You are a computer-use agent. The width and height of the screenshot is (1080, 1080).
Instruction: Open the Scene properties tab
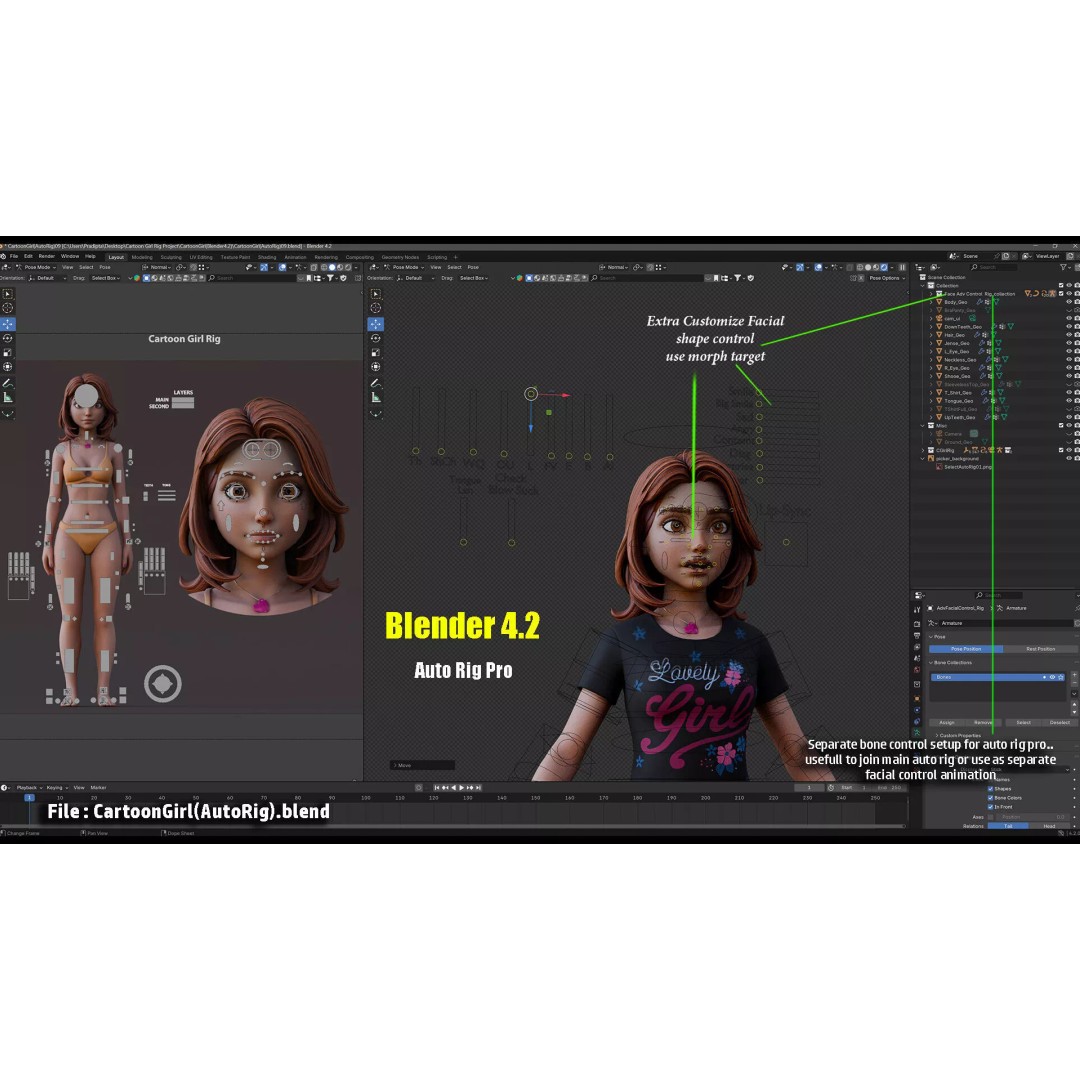pos(917,658)
